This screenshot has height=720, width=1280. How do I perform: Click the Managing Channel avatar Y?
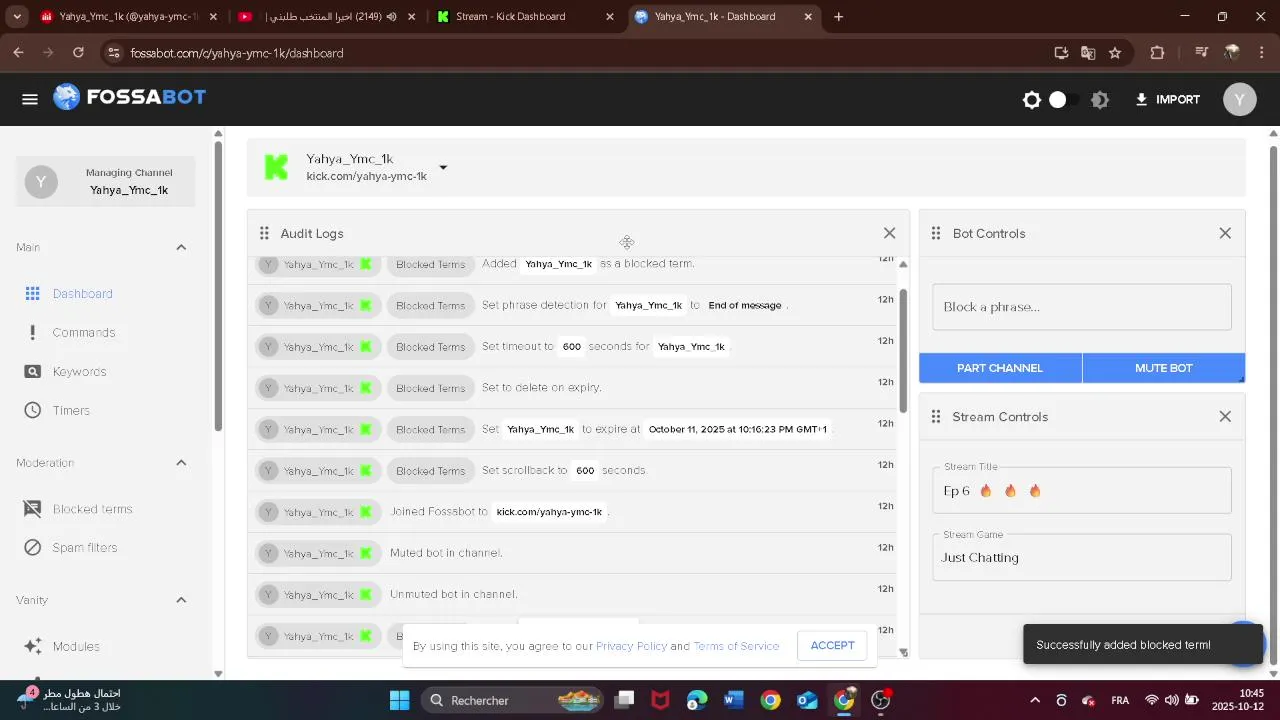(41, 182)
